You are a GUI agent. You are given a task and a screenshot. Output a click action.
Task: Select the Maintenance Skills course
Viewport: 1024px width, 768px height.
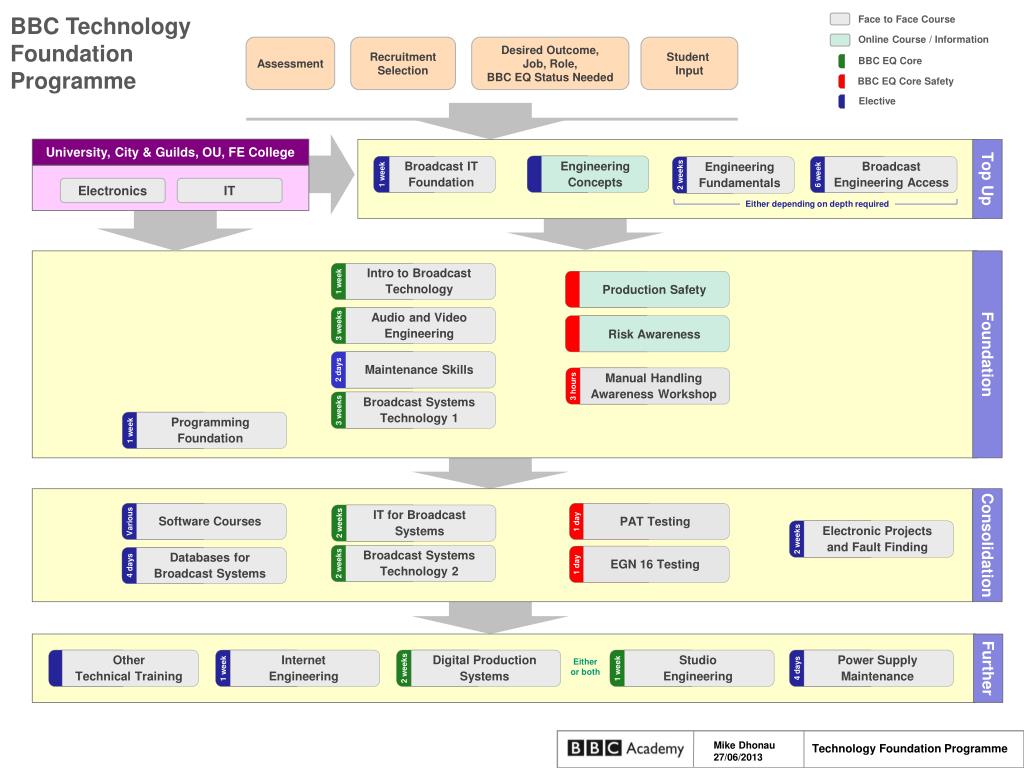(x=413, y=370)
